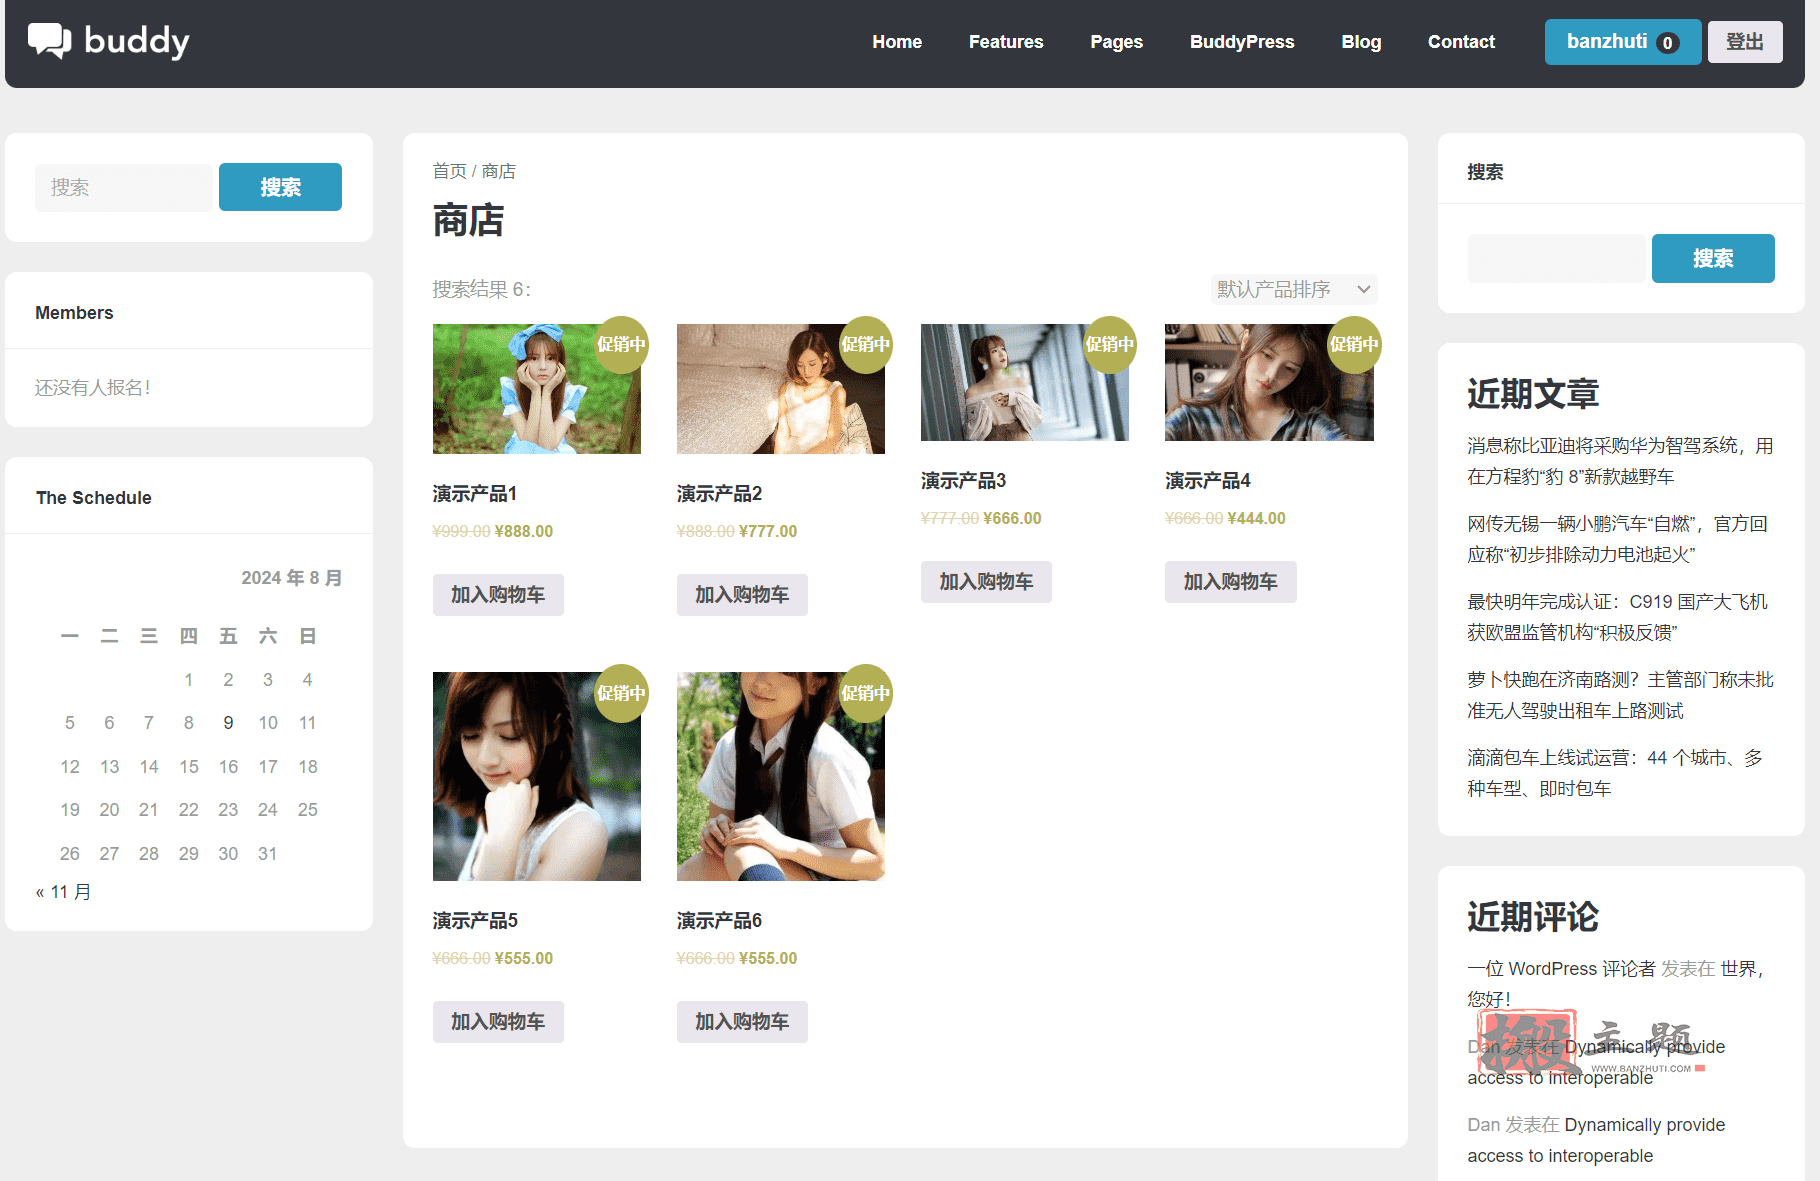Click the 登出 logout button
Image resolution: width=1820 pixels, height=1181 pixels.
point(1745,42)
